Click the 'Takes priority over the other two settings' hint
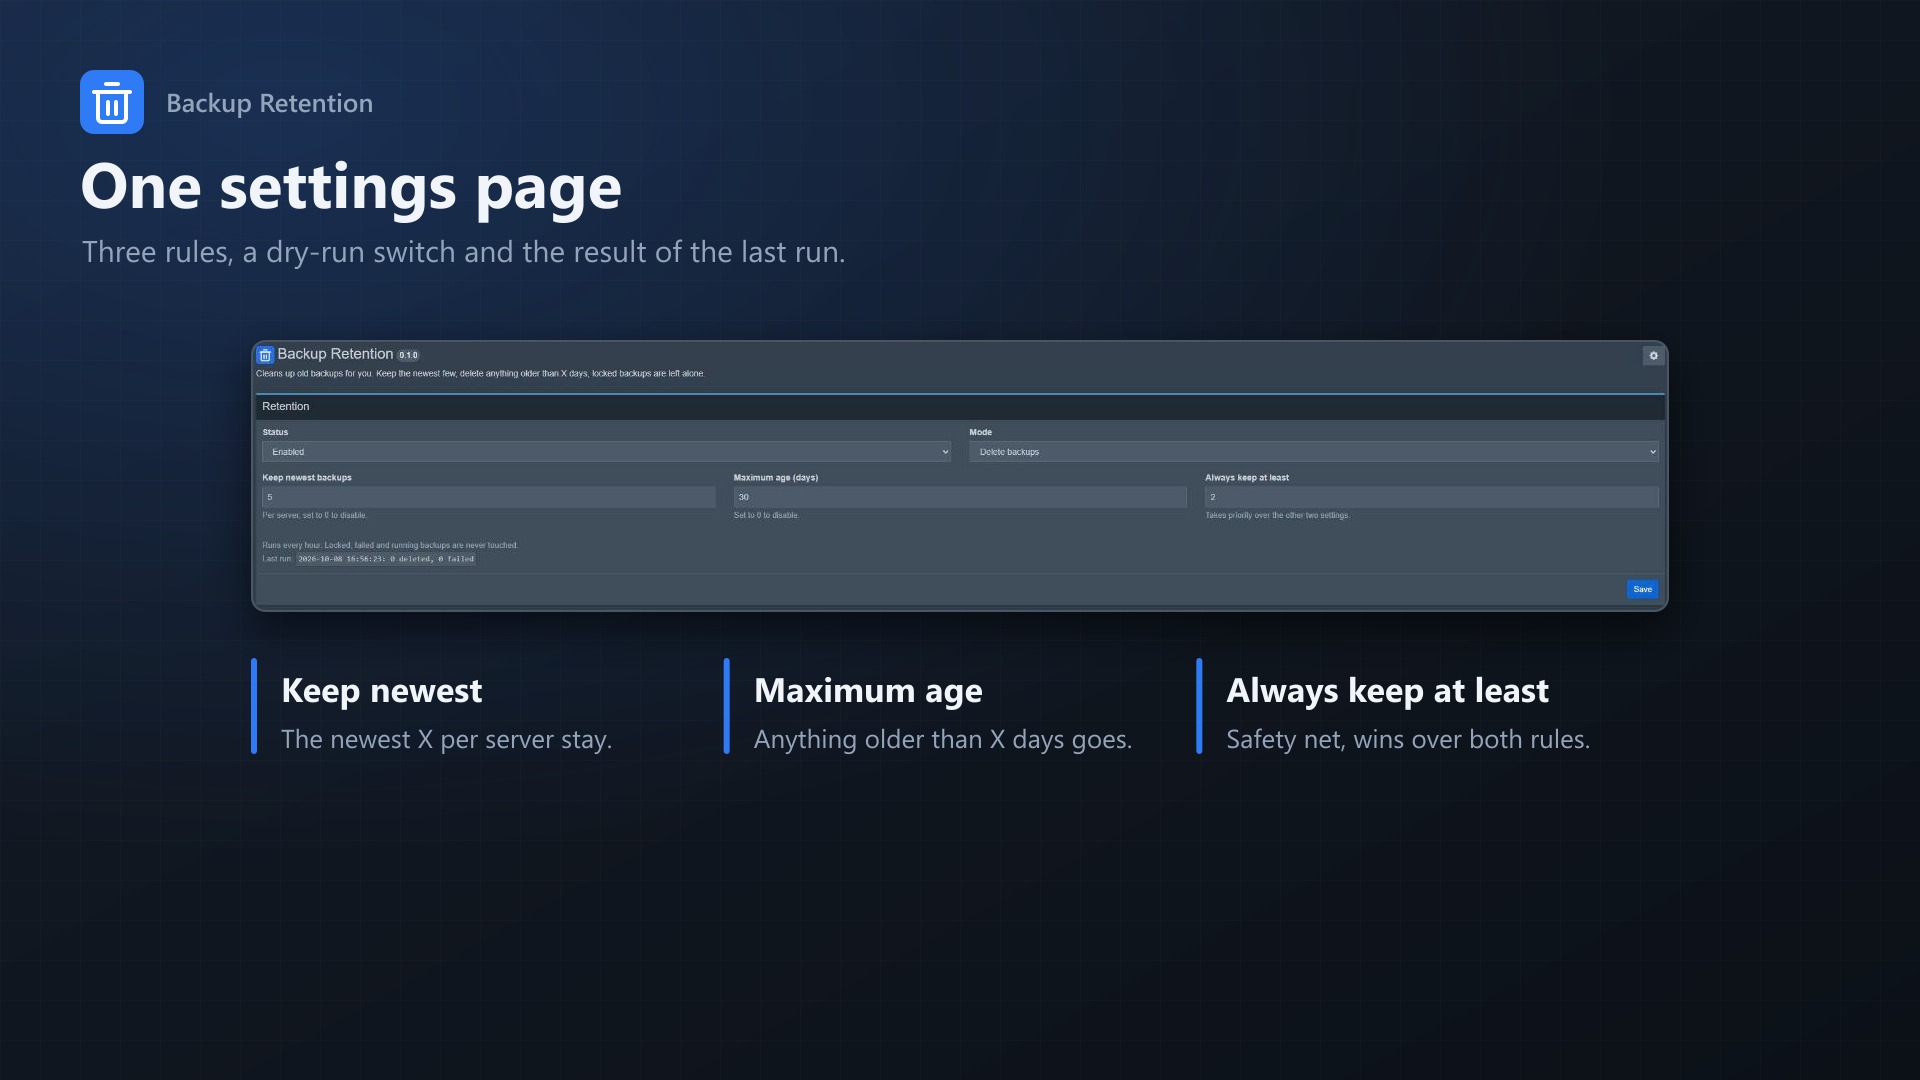 1277,516
